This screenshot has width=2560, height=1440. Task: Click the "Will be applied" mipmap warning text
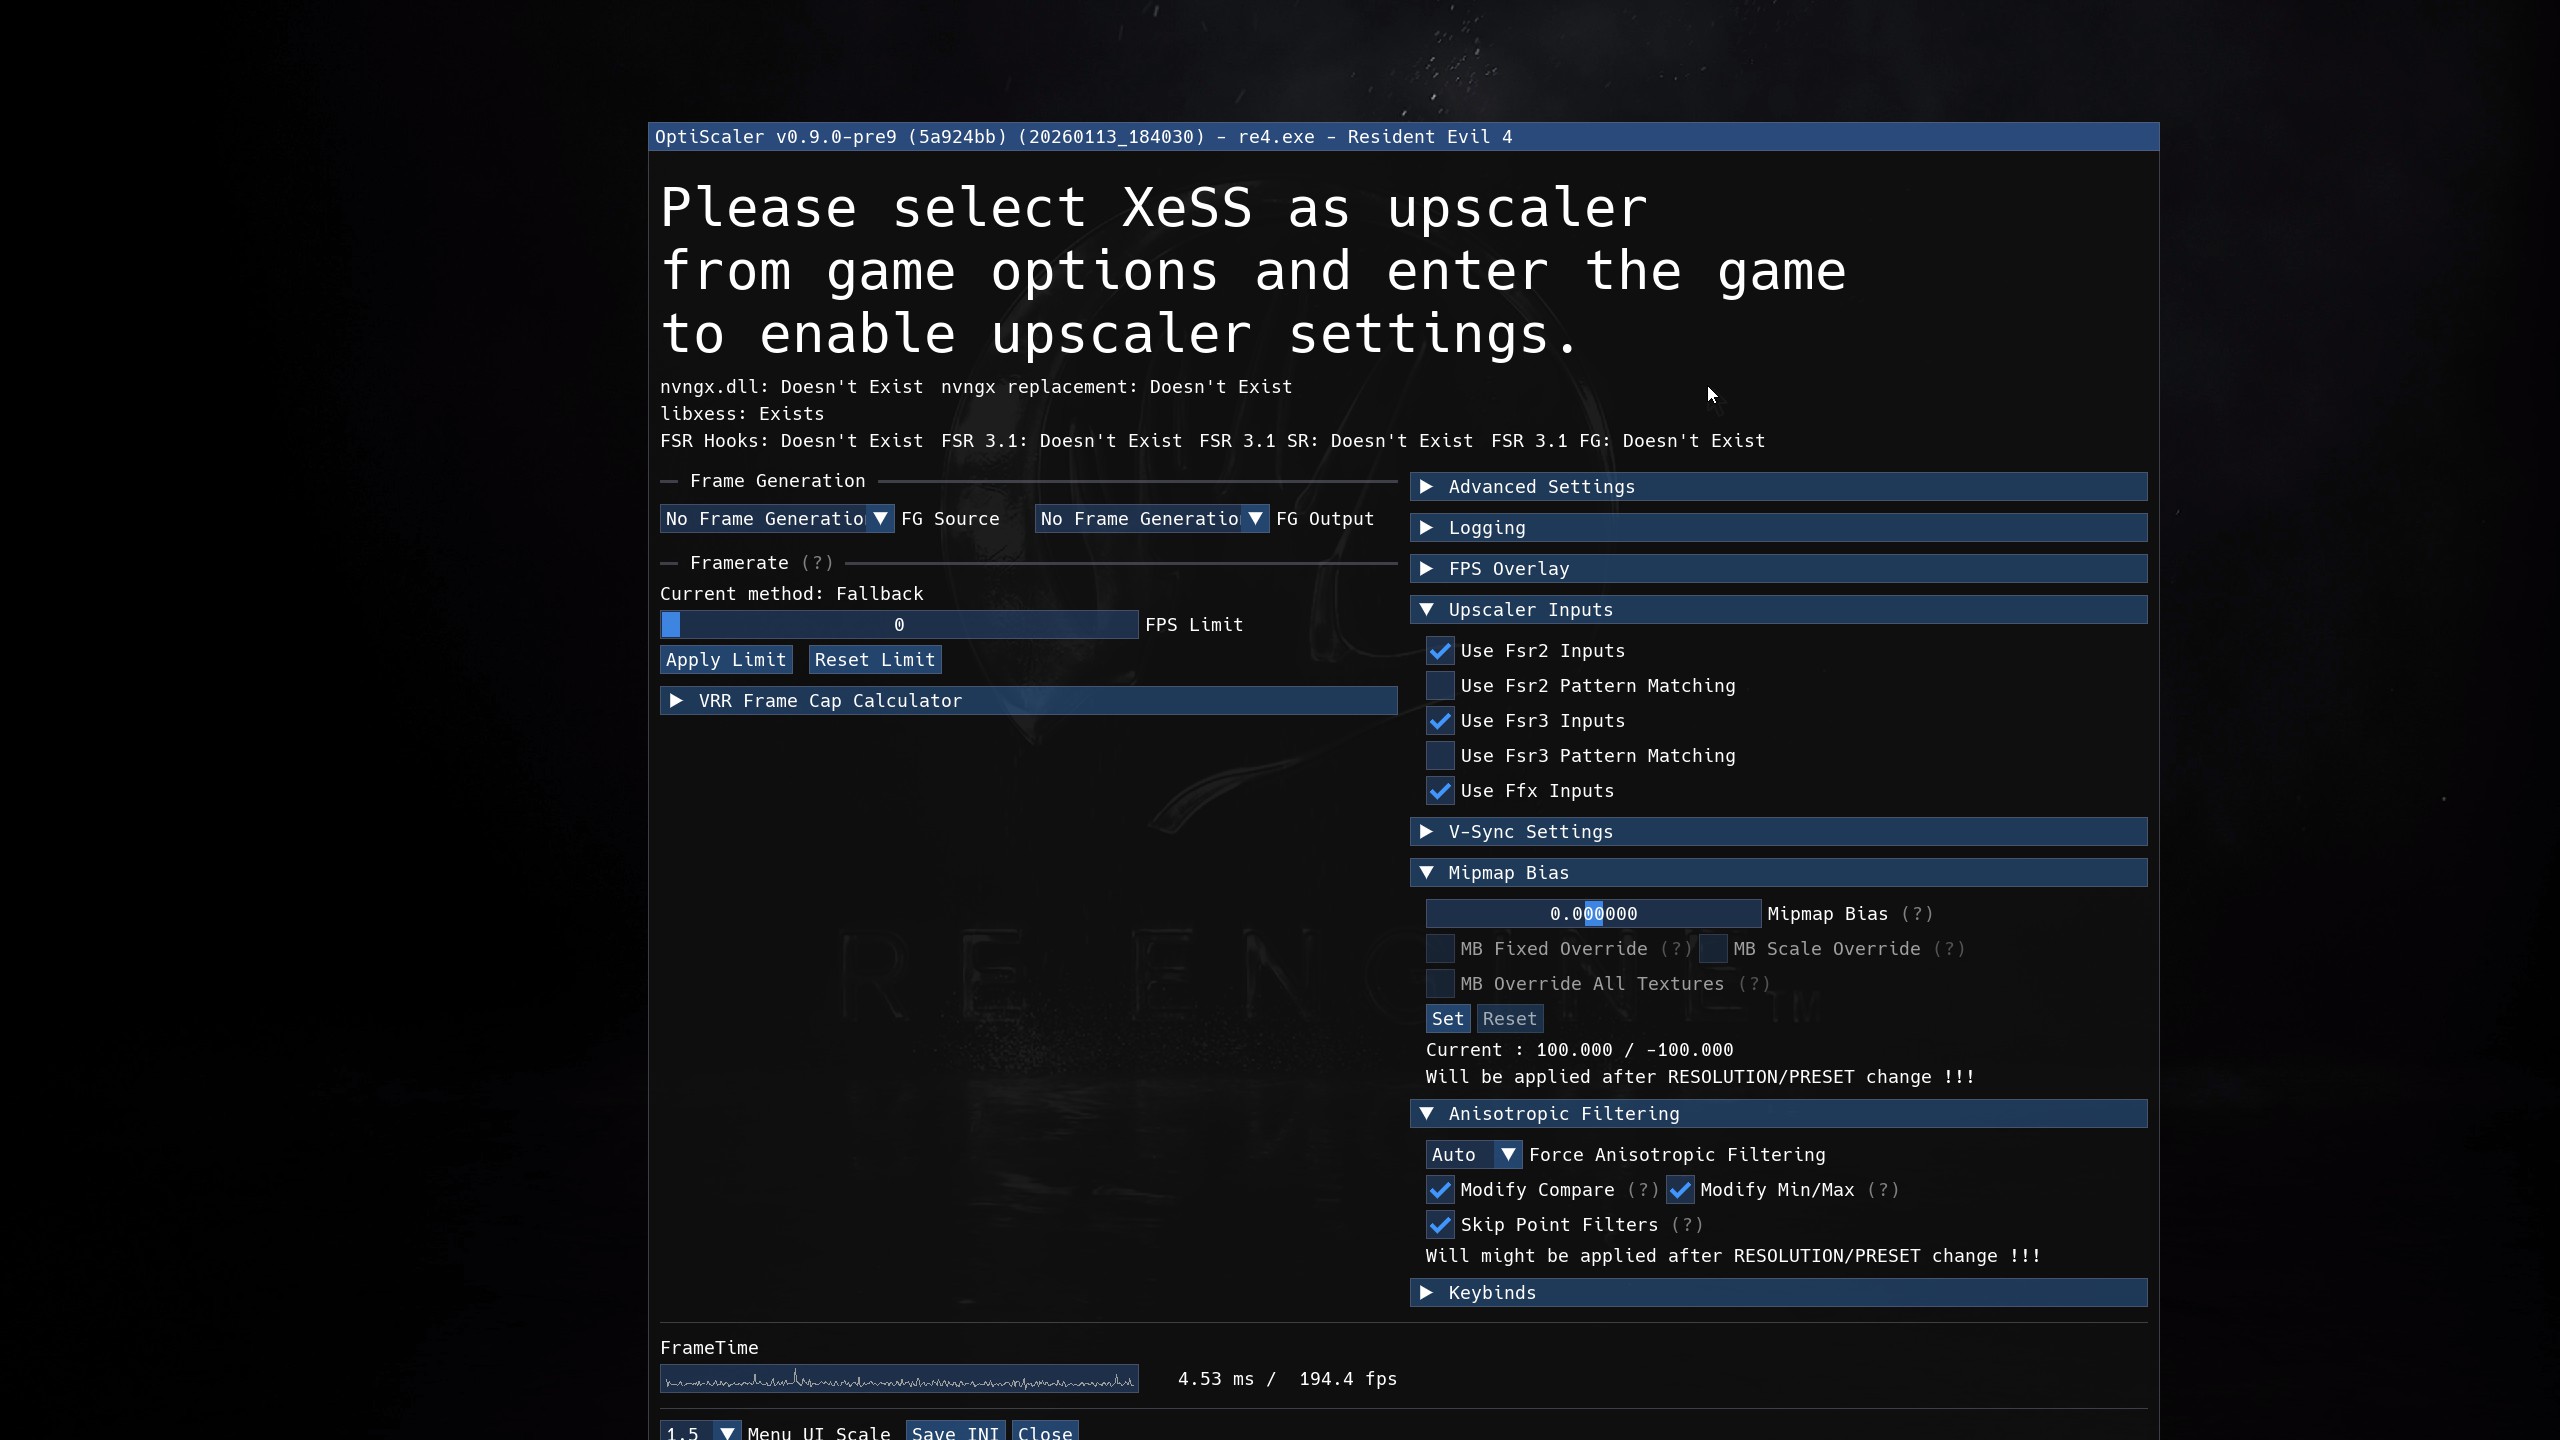[x=1700, y=1077]
